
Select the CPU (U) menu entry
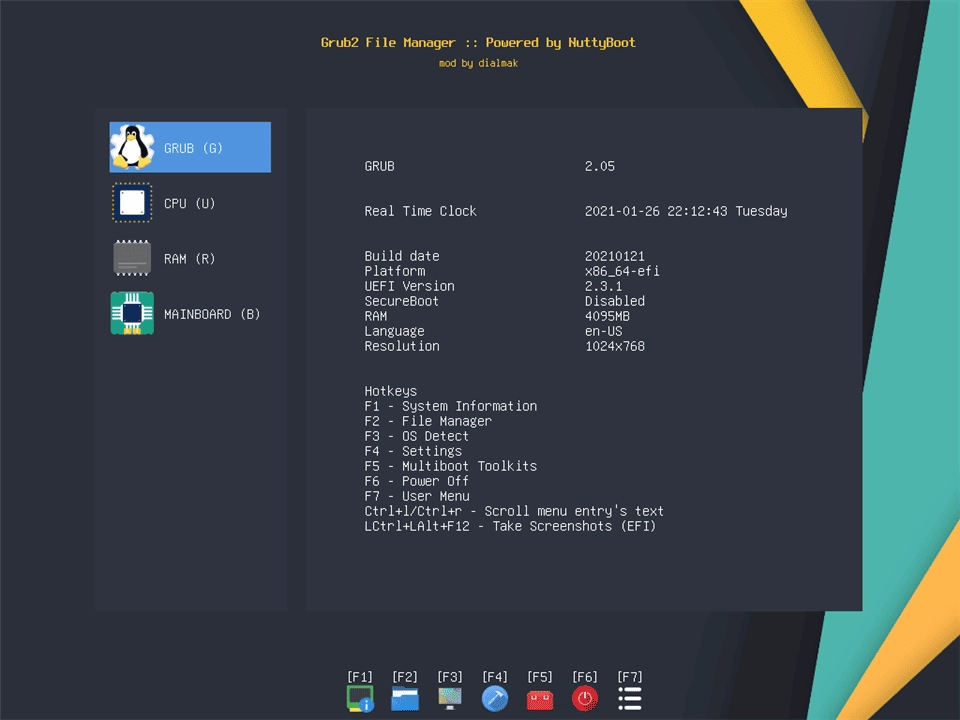190,203
